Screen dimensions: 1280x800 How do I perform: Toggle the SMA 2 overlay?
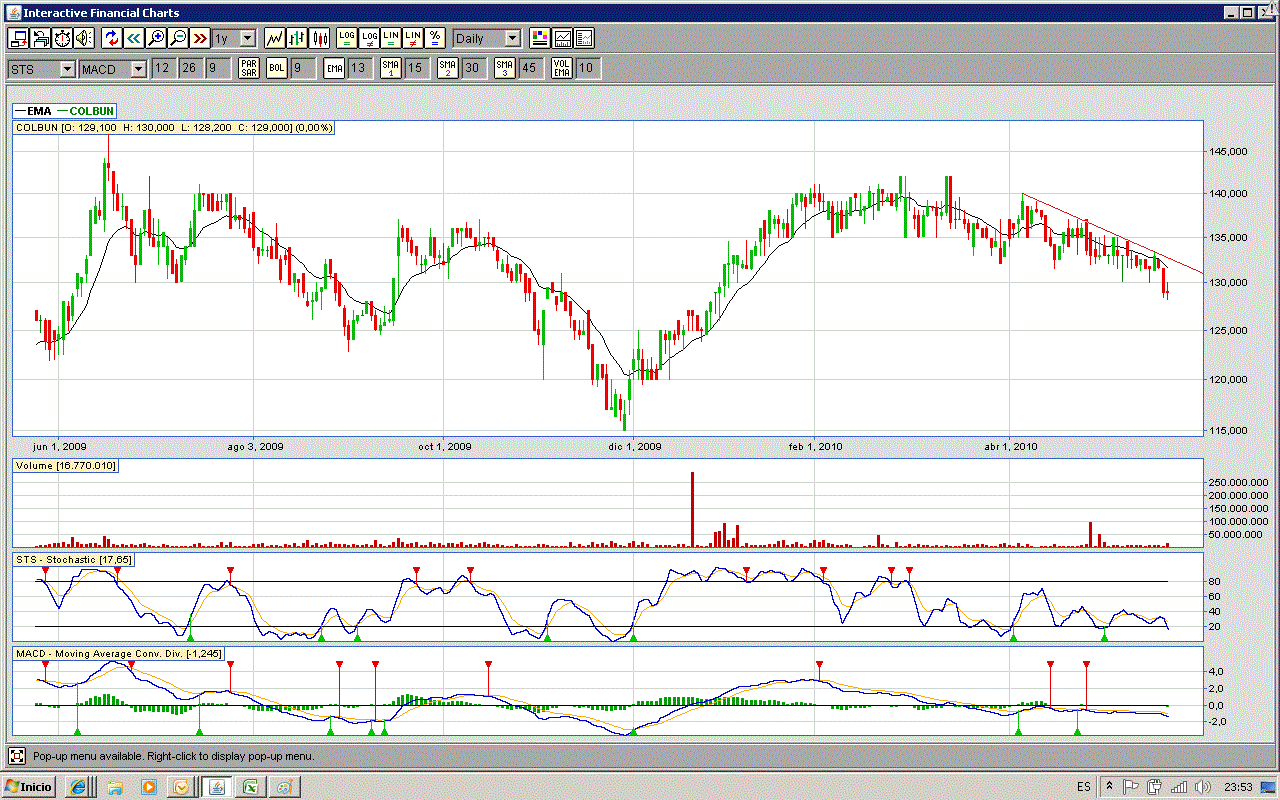coord(447,68)
